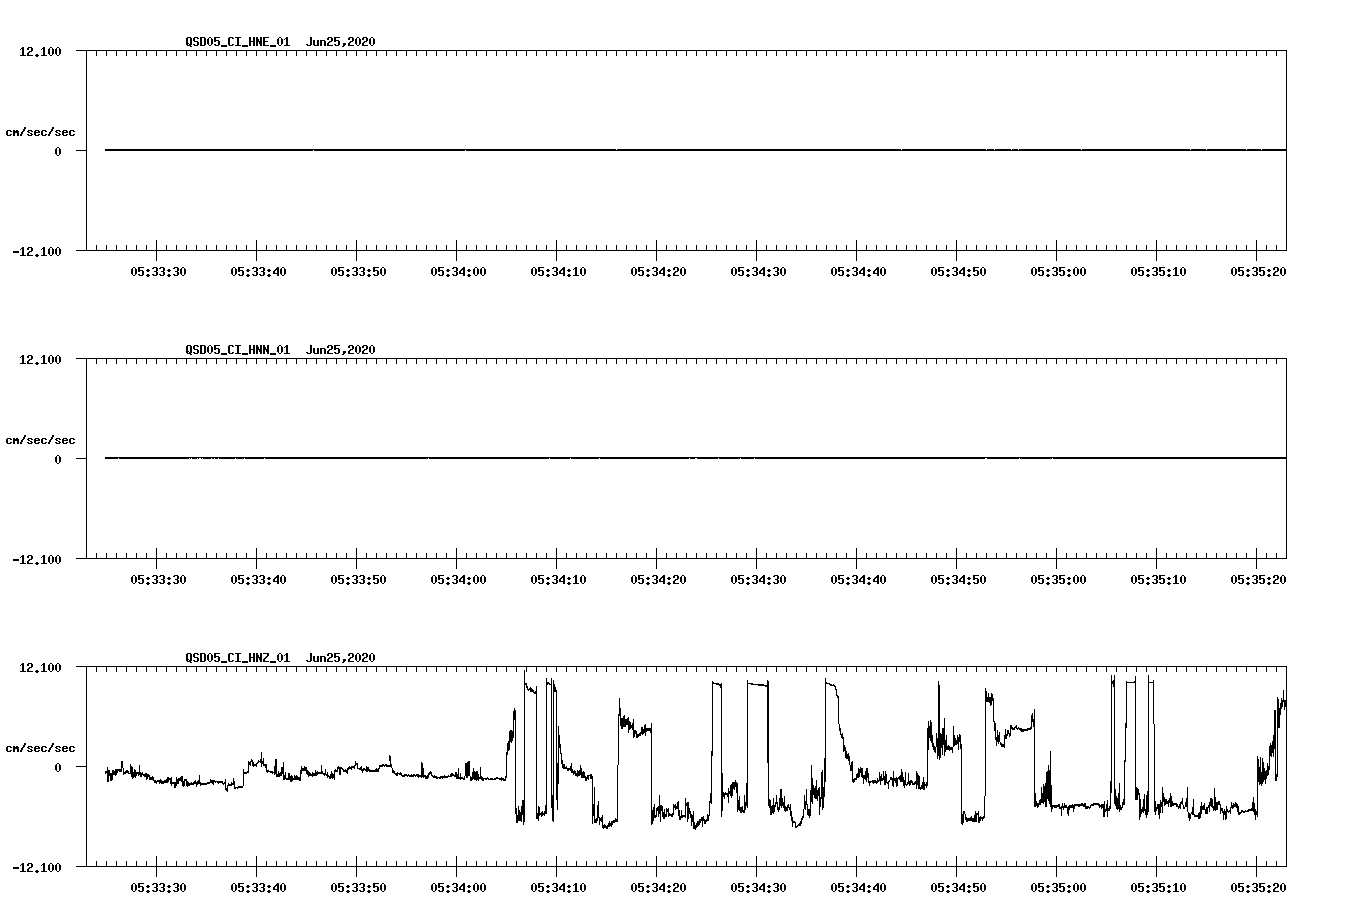
Task: Click the 05:34:10 time label under HNZ plot
Action: (558, 888)
